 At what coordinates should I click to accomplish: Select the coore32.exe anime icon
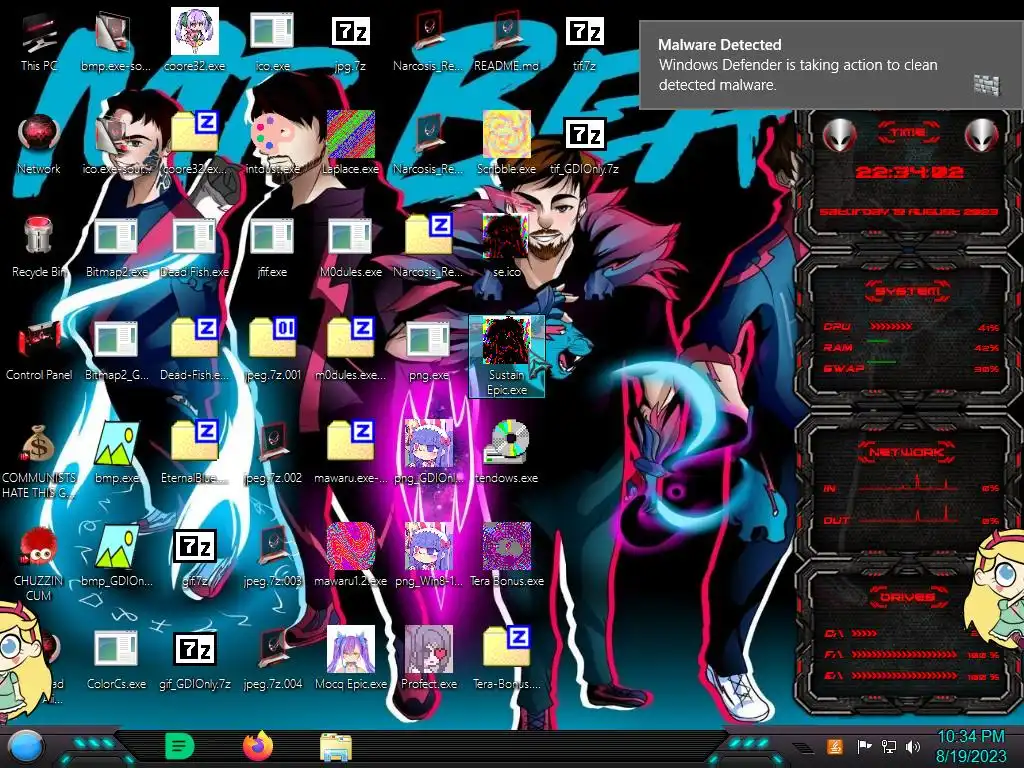coord(195,38)
